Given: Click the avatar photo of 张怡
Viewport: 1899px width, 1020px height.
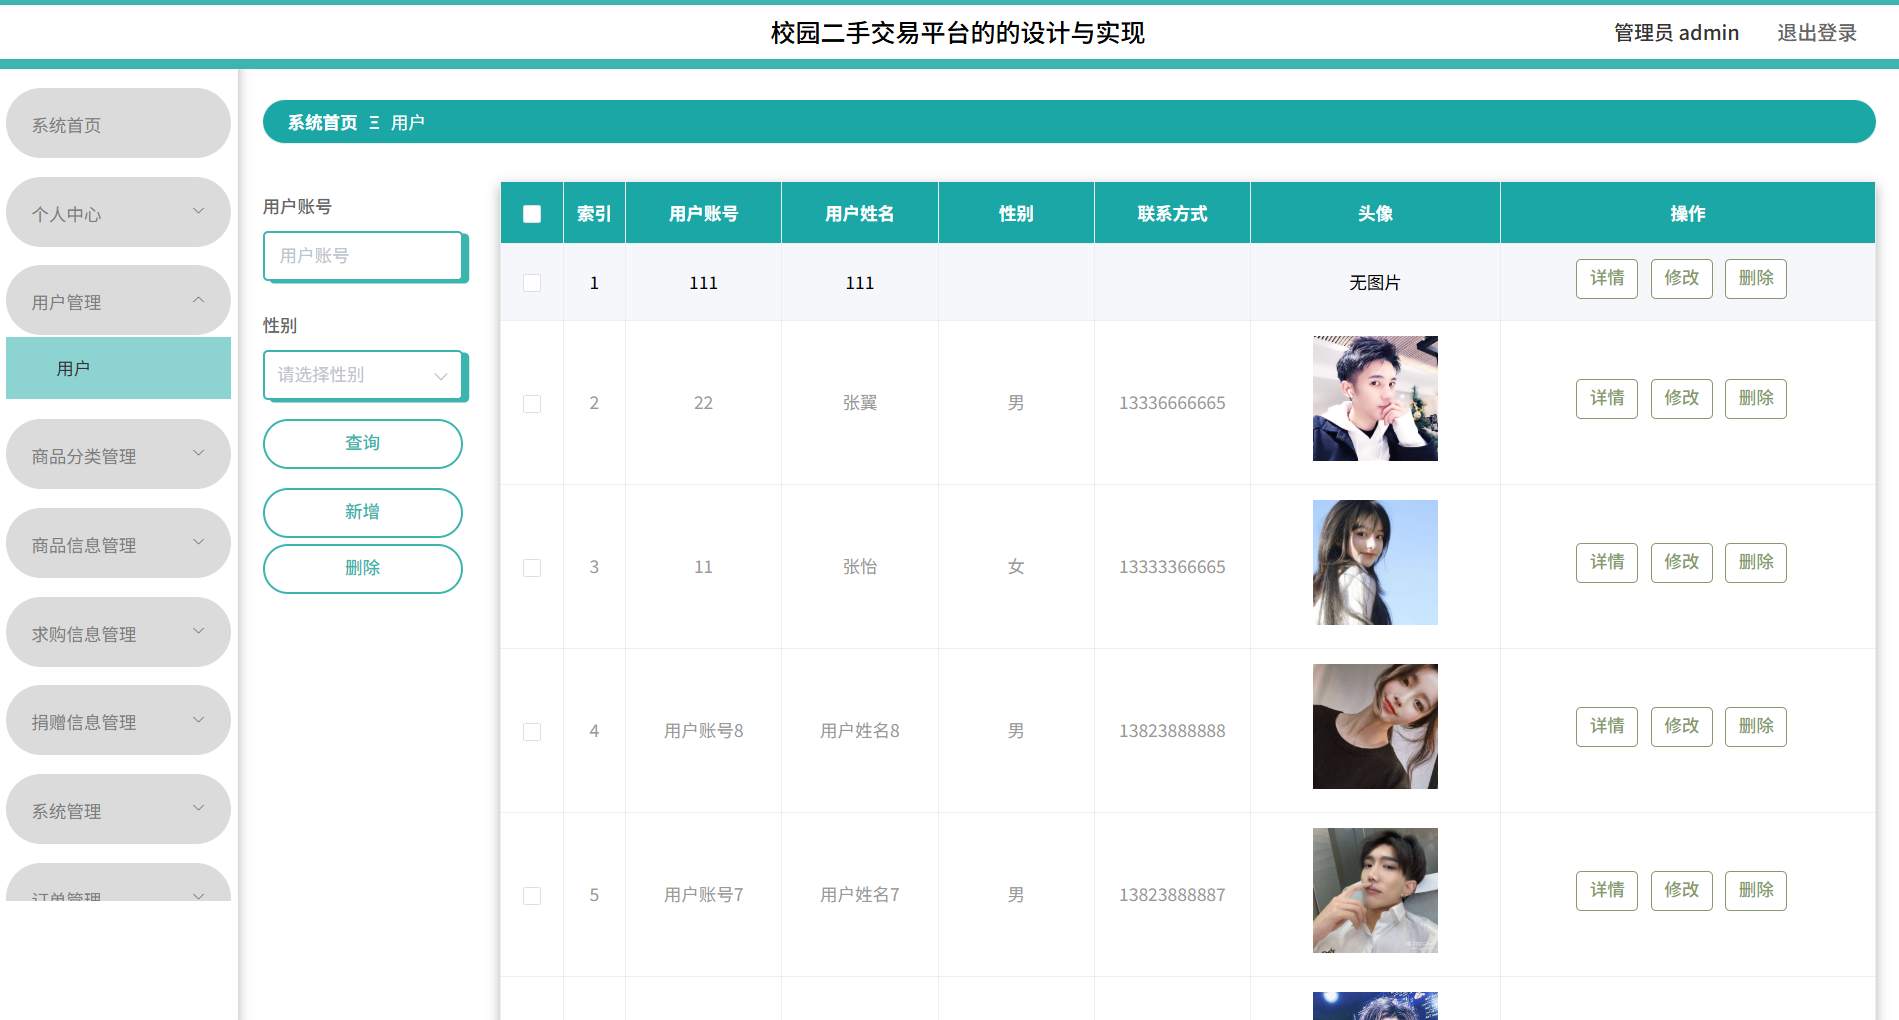Looking at the screenshot, I should [1375, 562].
